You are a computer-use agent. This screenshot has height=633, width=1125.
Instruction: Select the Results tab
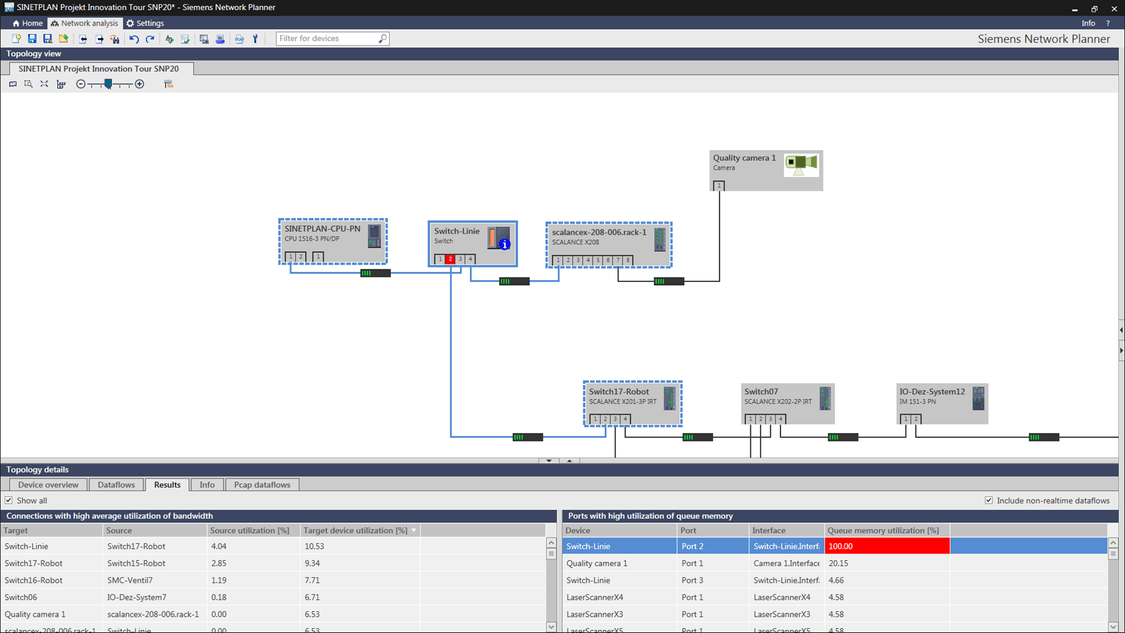tap(167, 484)
